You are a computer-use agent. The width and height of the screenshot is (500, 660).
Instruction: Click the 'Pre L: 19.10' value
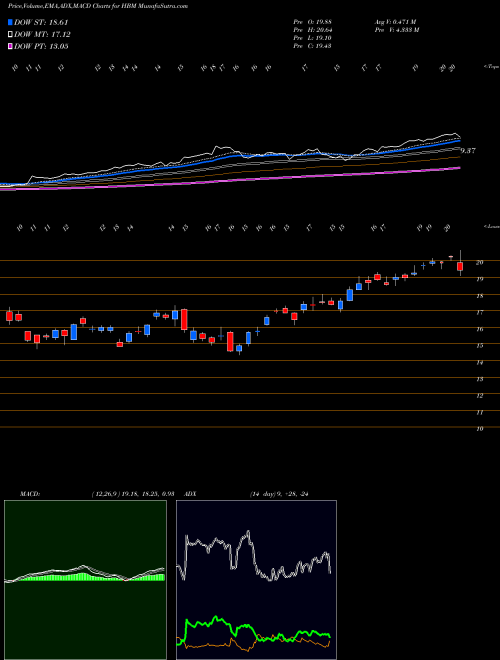click(x=313, y=38)
